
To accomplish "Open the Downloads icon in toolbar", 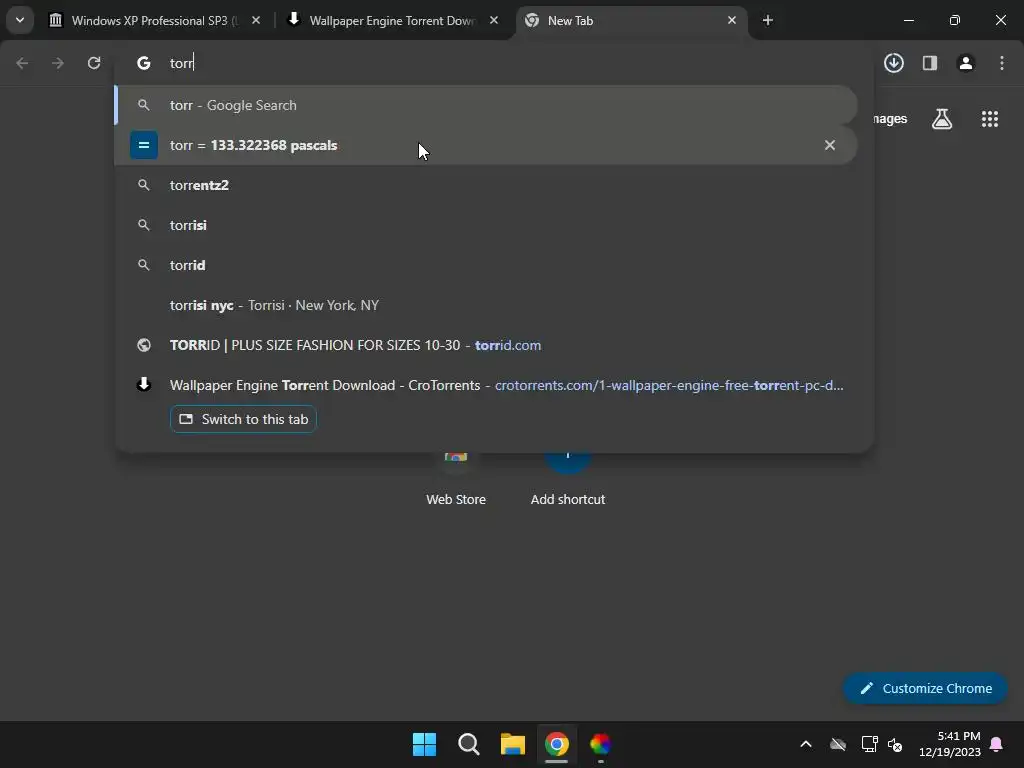I will pyautogui.click(x=893, y=63).
